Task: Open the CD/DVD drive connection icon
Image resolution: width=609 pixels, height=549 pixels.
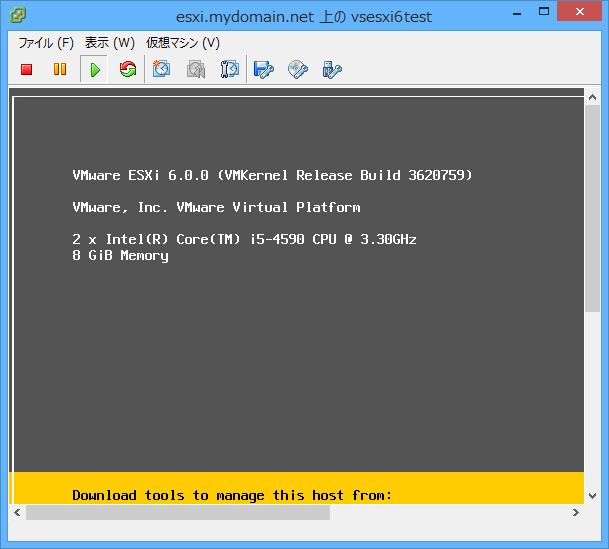Action: coord(298,69)
